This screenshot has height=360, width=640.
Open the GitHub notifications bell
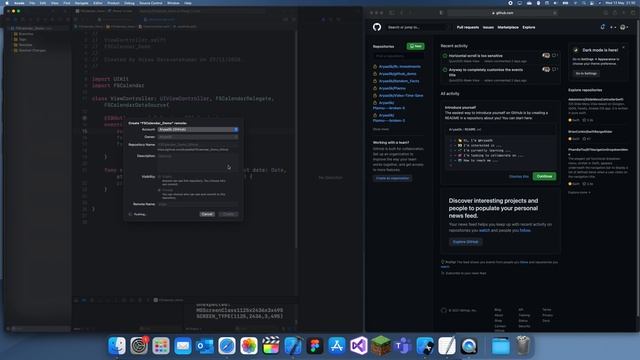602,27
